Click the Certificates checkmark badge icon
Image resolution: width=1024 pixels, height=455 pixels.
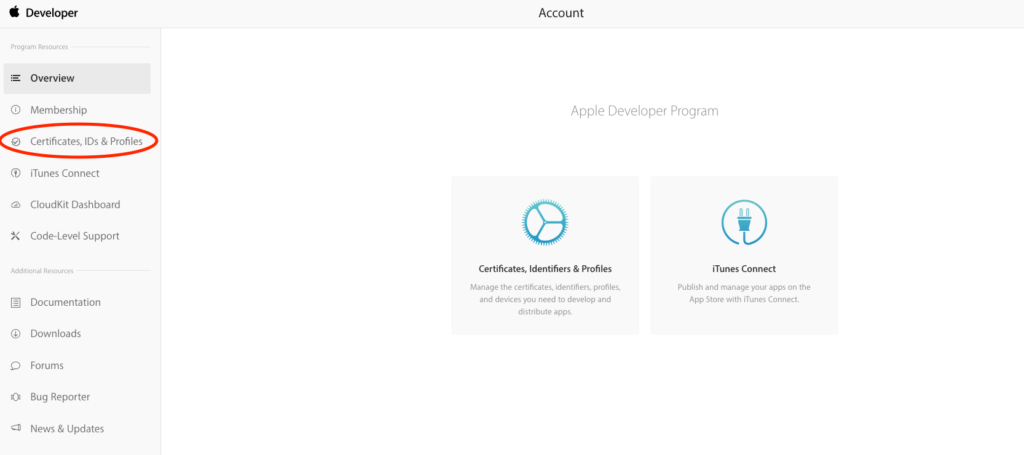pos(16,142)
